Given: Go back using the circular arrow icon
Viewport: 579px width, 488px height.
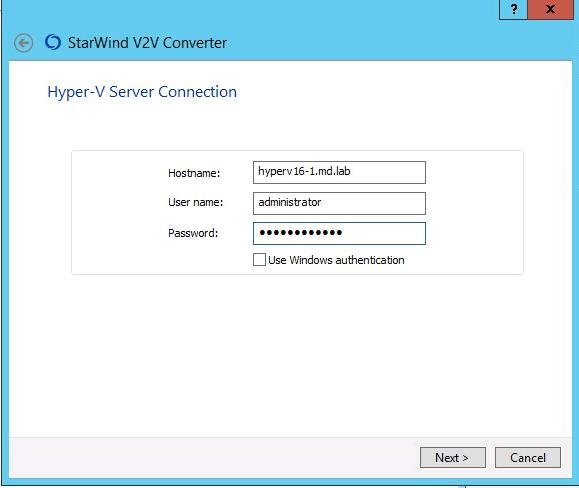Looking at the screenshot, I should (x=24, y=43).
